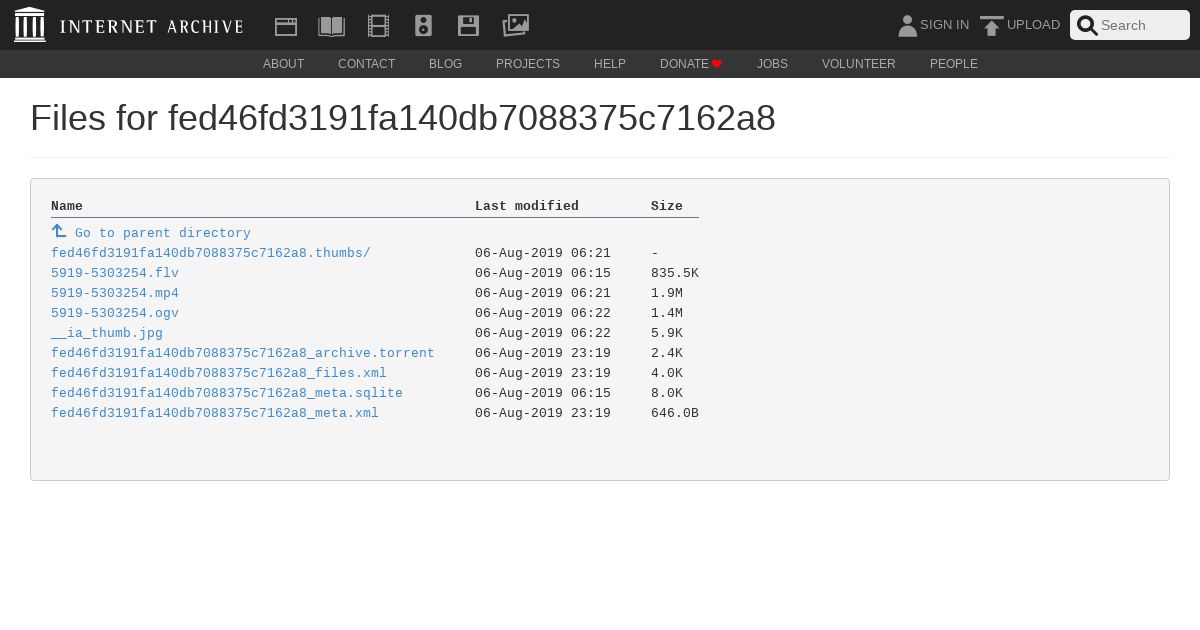Select the date in the .ogv row
Image resolution: width=1200 pixels, height=630 pixels.
[543, 313]
